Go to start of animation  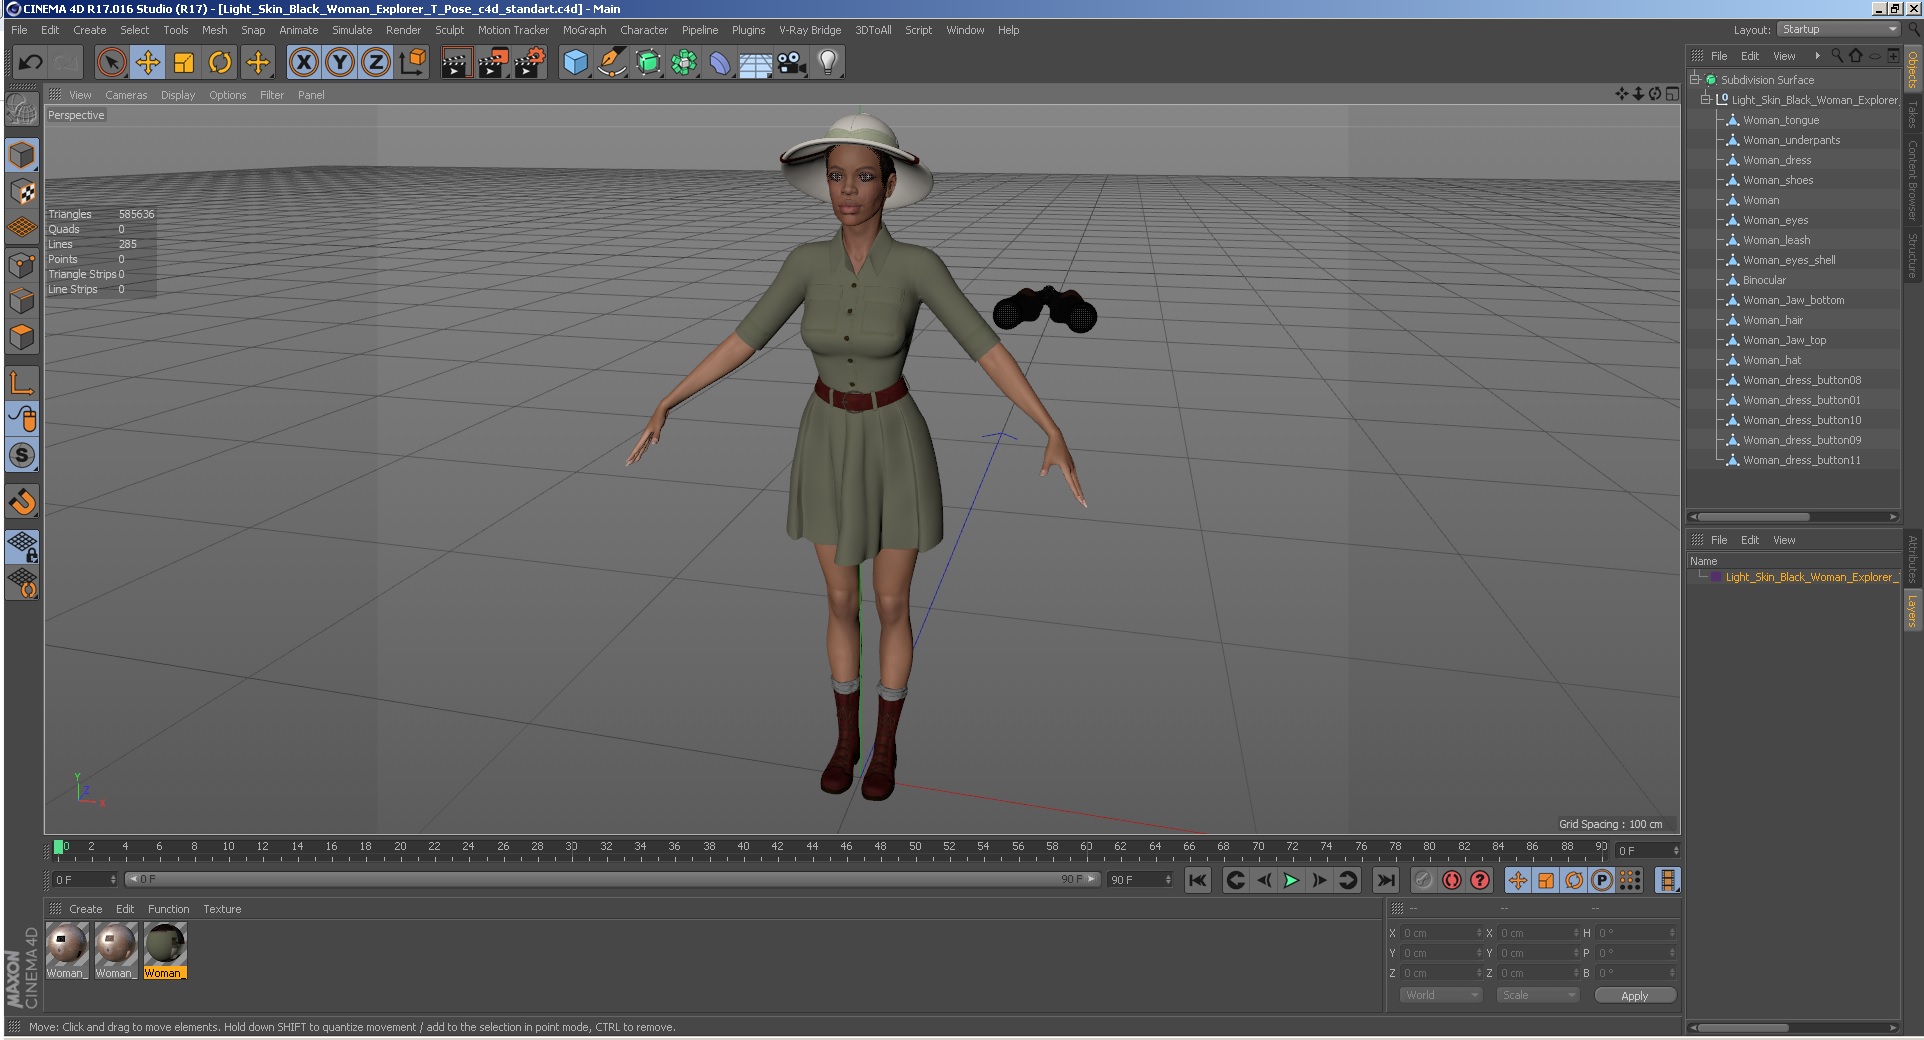pos(1197,880)
